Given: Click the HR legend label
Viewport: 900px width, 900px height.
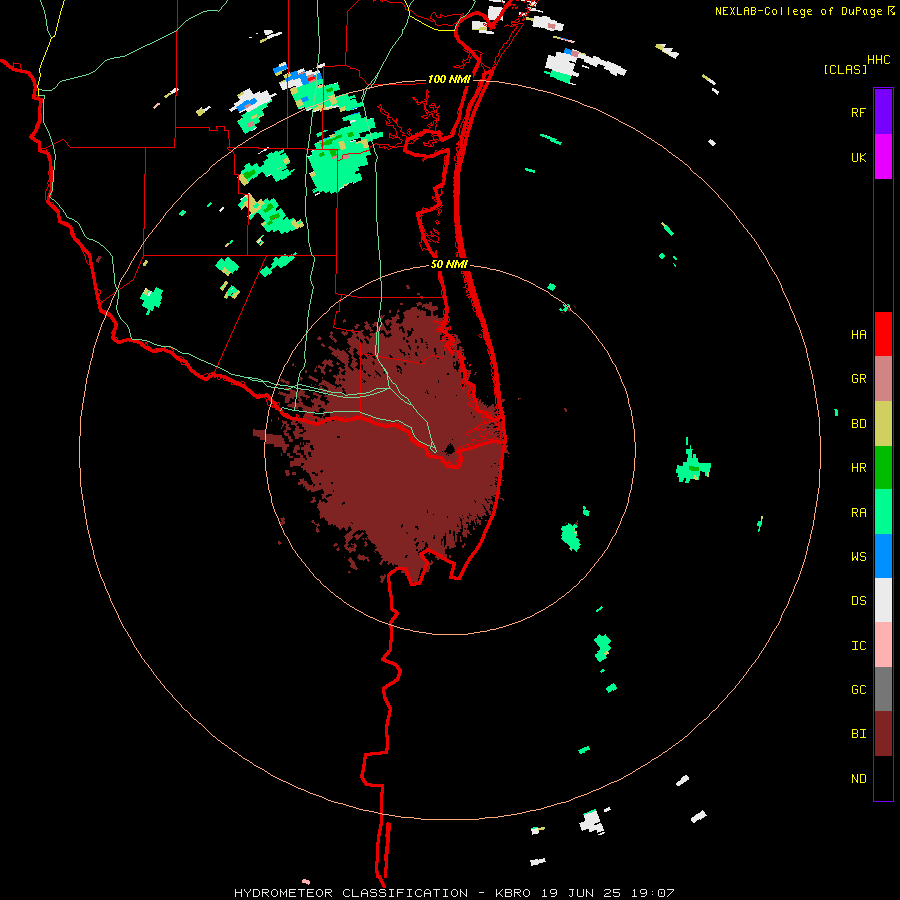Looking at the screenshot, I should (858, 468).
